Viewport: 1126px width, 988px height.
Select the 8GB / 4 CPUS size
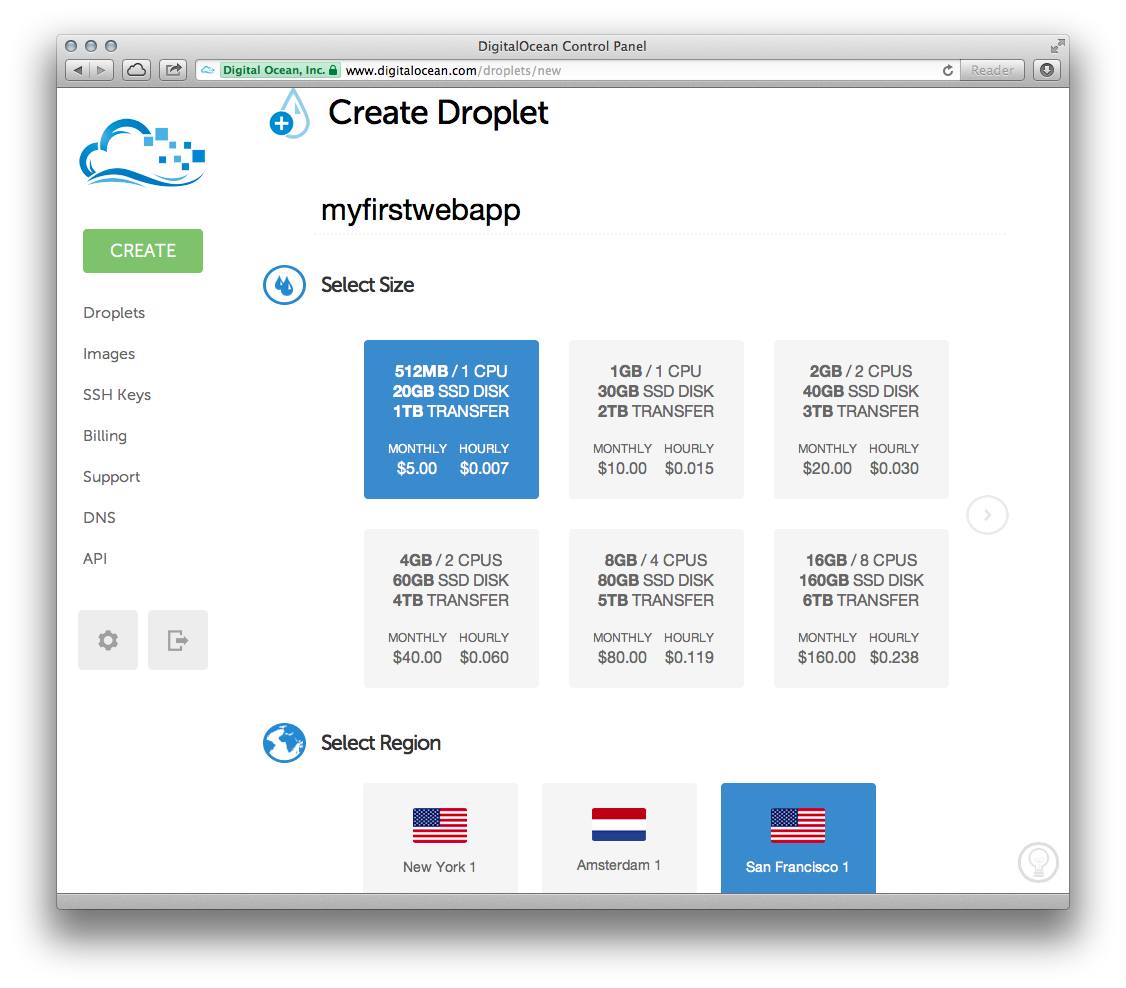(x=656, y=608)
